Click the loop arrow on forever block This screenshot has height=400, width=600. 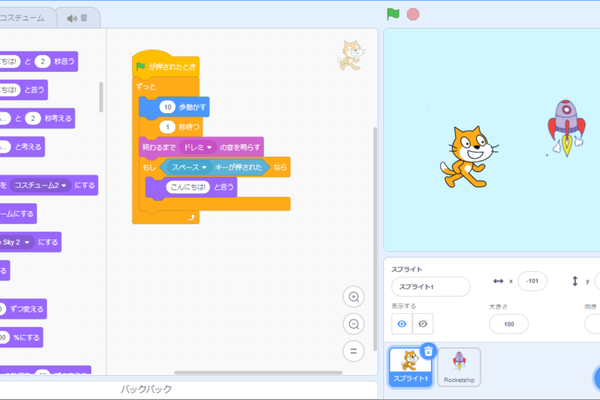(x=191, y=217)
